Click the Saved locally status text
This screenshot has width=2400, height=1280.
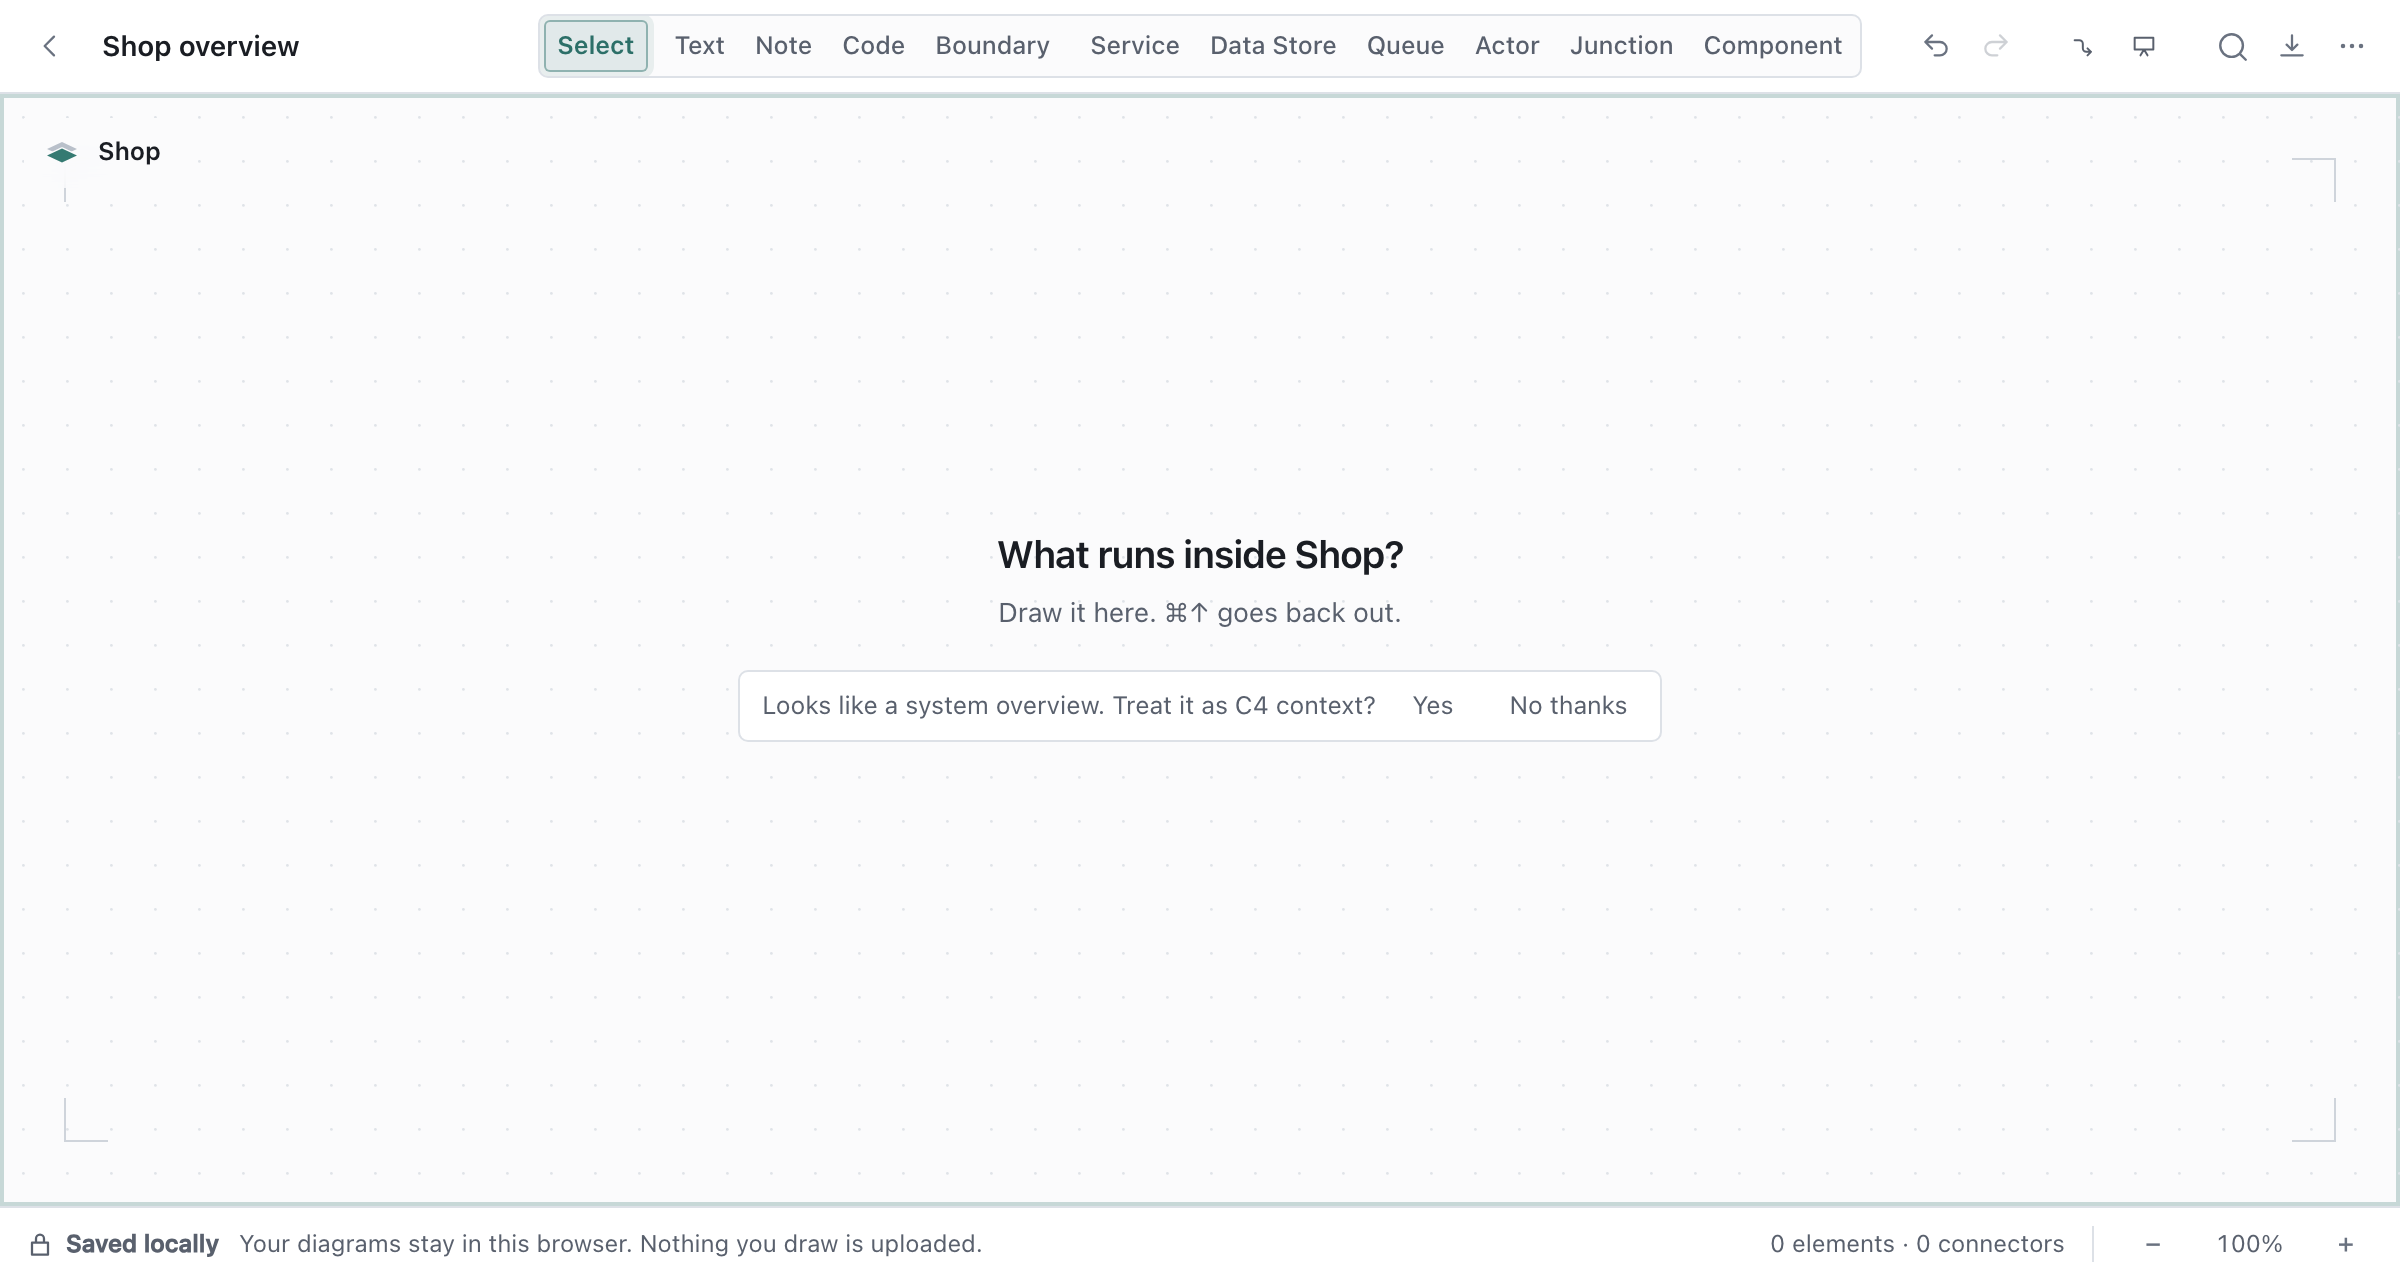(x=142, y=1244)
